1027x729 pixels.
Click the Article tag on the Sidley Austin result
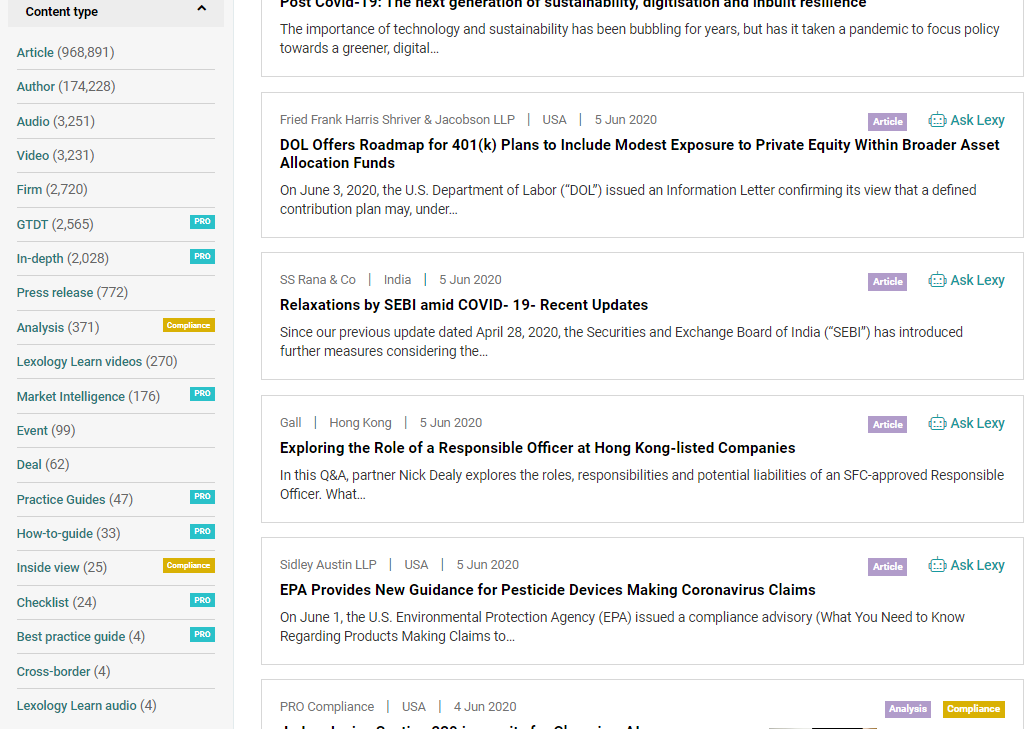tap(887, 566)
